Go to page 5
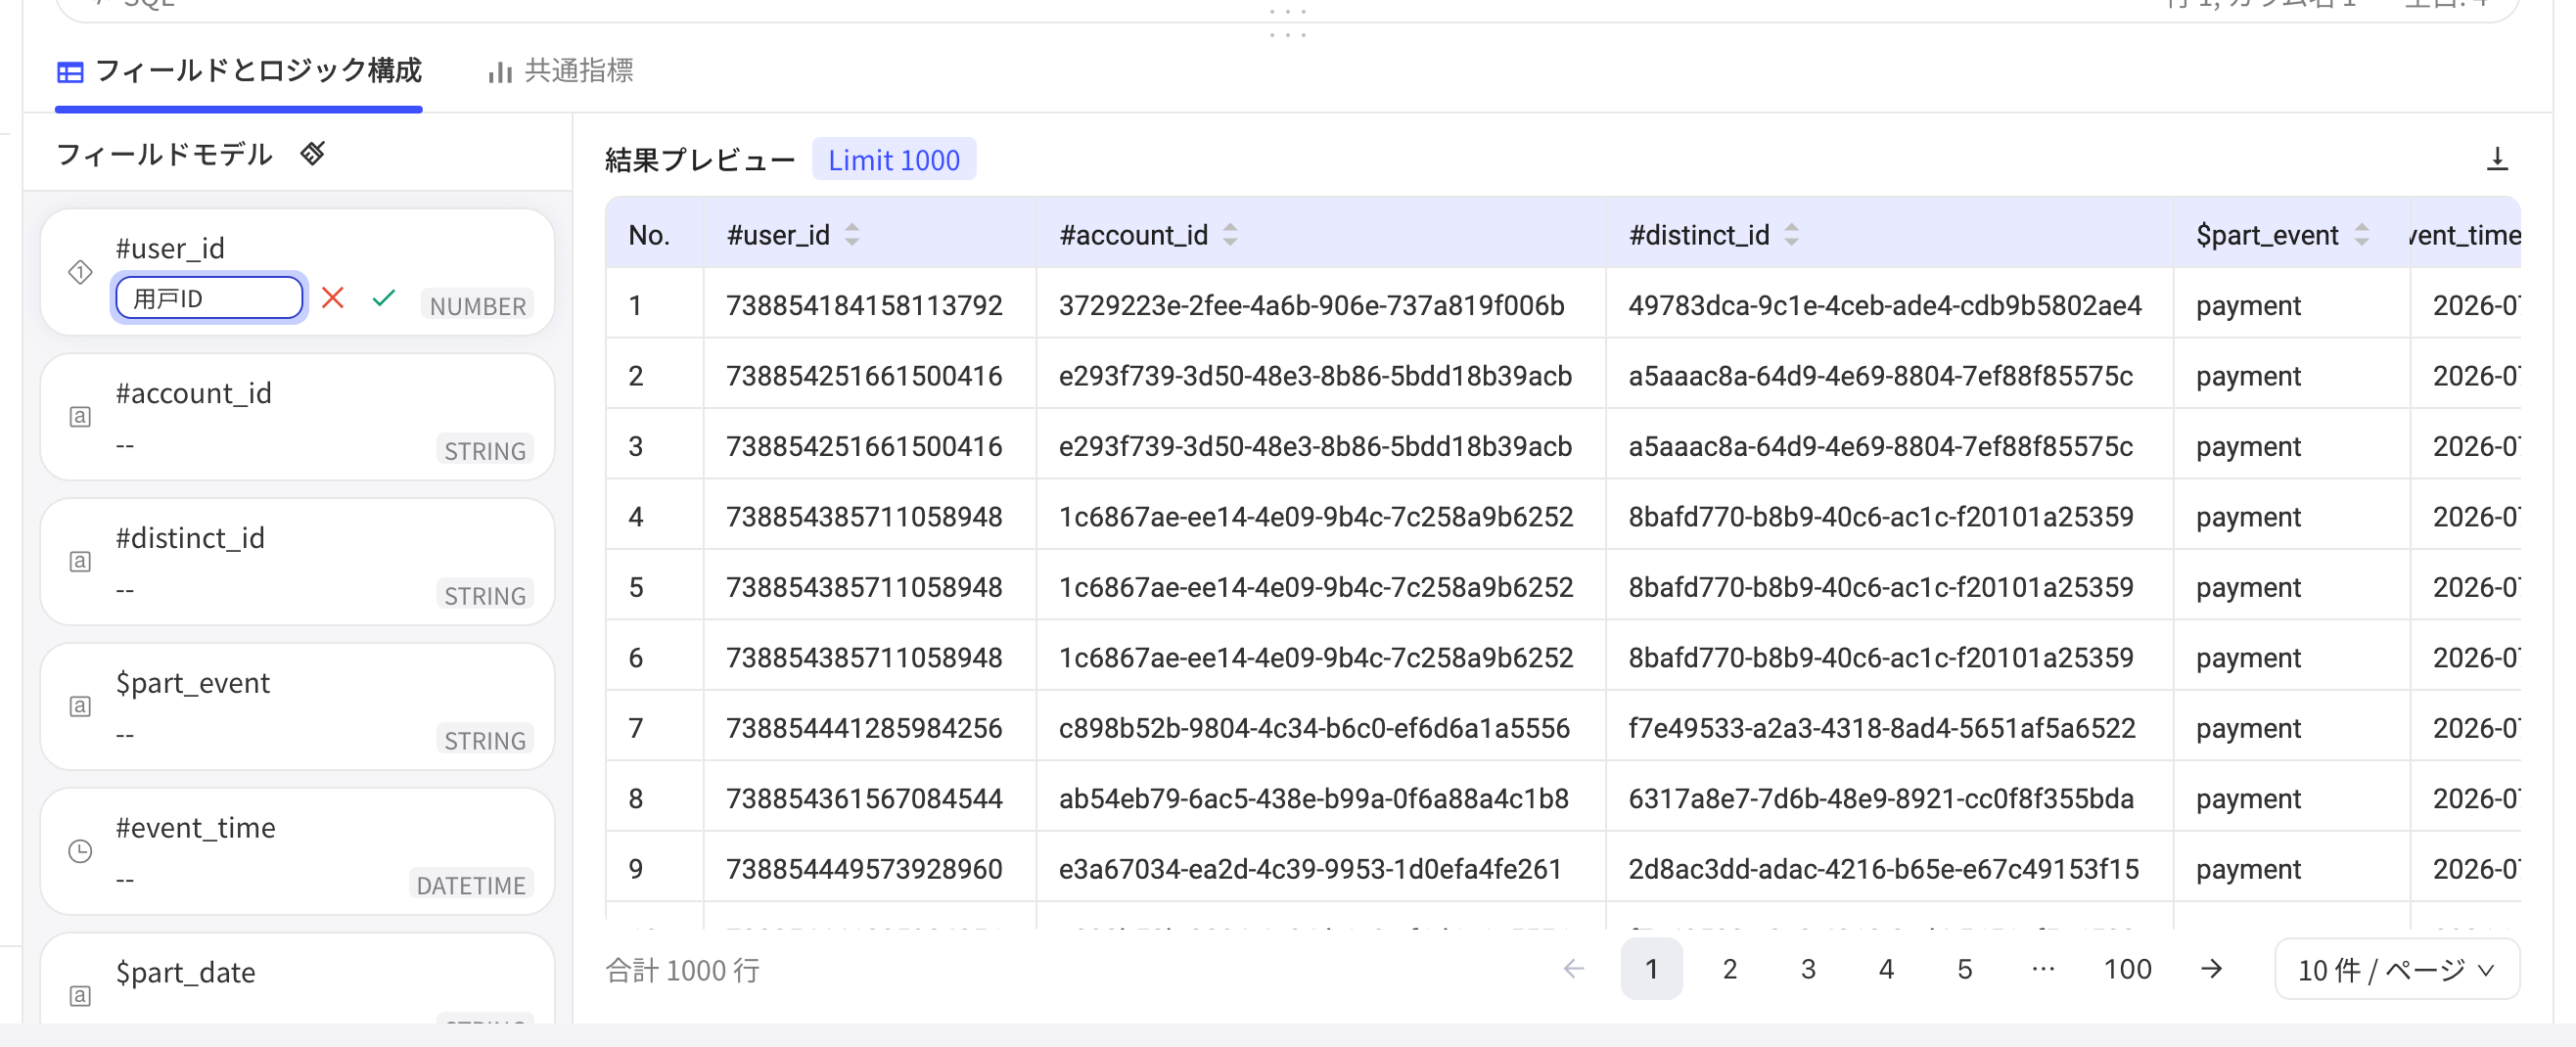Image resolution: width=2576 pixels, height=1047 pixels. (1965, 968)
